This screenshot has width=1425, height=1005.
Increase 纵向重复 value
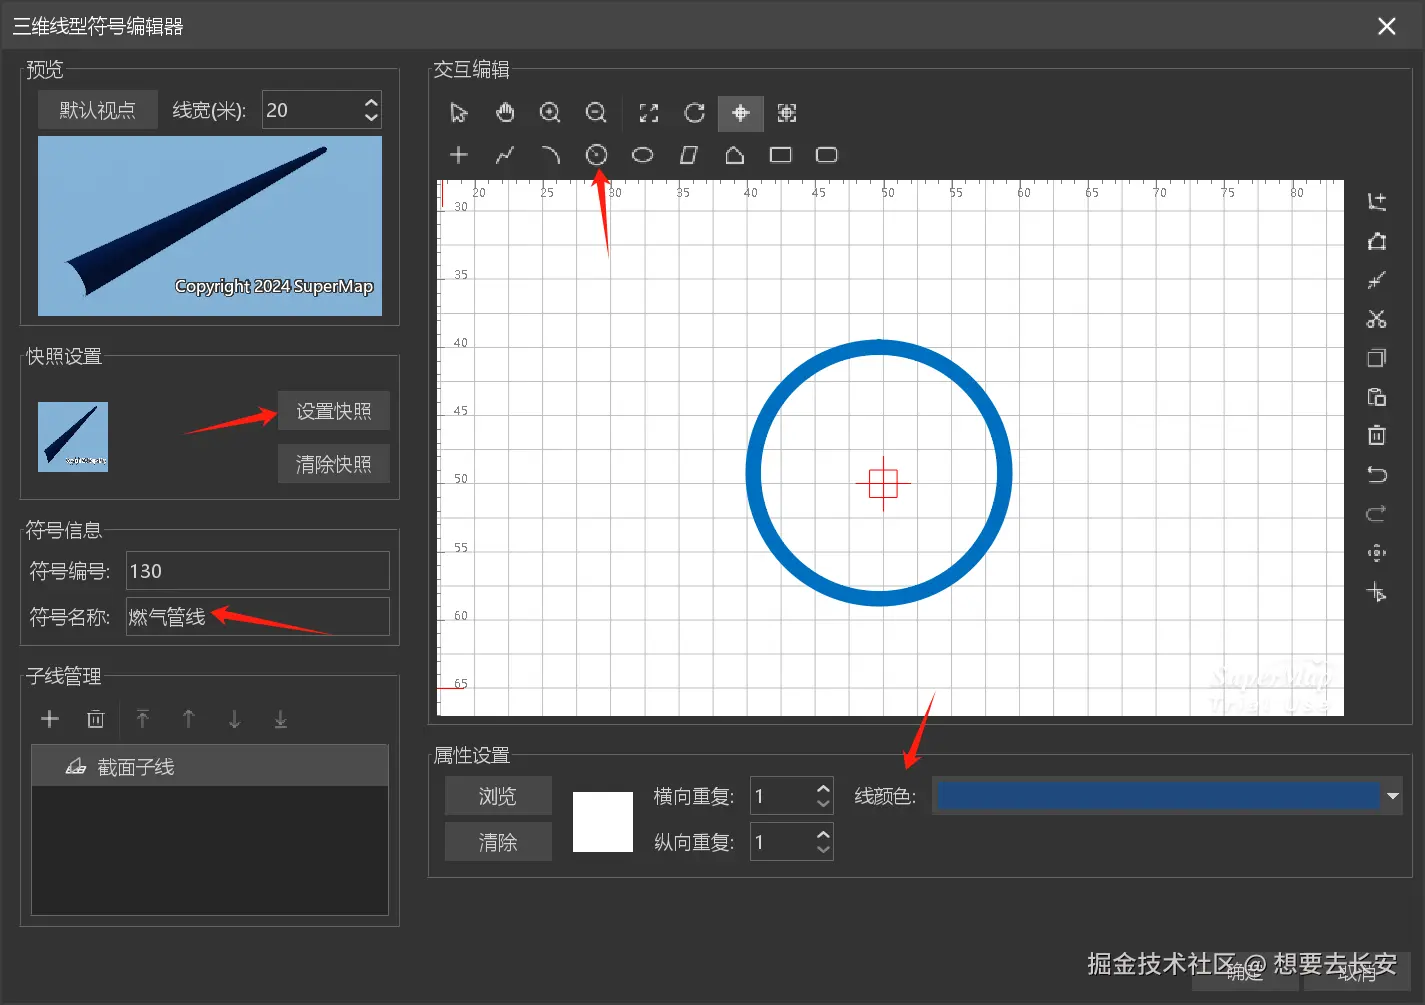823,834
